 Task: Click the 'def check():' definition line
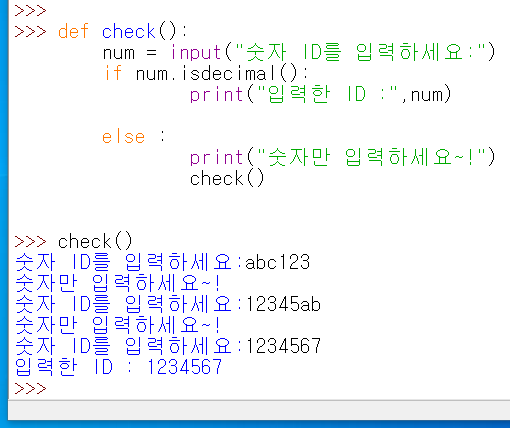tap(123, 32)
